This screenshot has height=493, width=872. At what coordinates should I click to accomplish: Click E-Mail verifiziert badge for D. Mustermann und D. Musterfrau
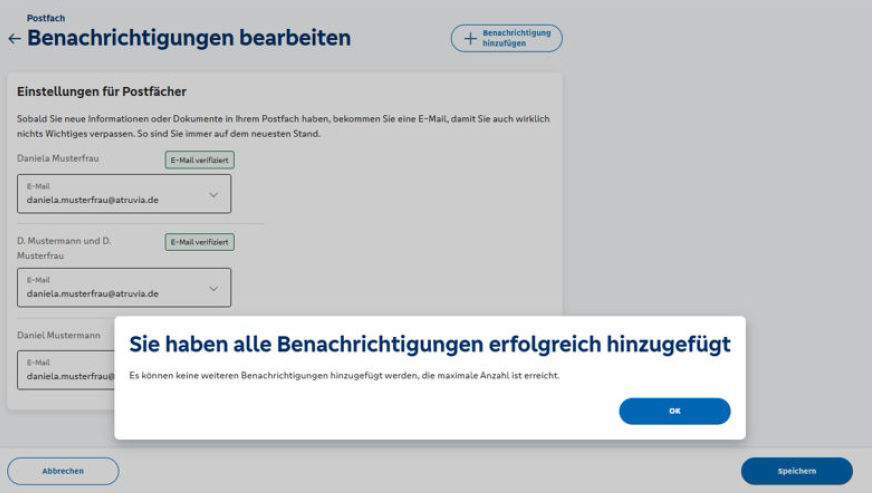200,242
